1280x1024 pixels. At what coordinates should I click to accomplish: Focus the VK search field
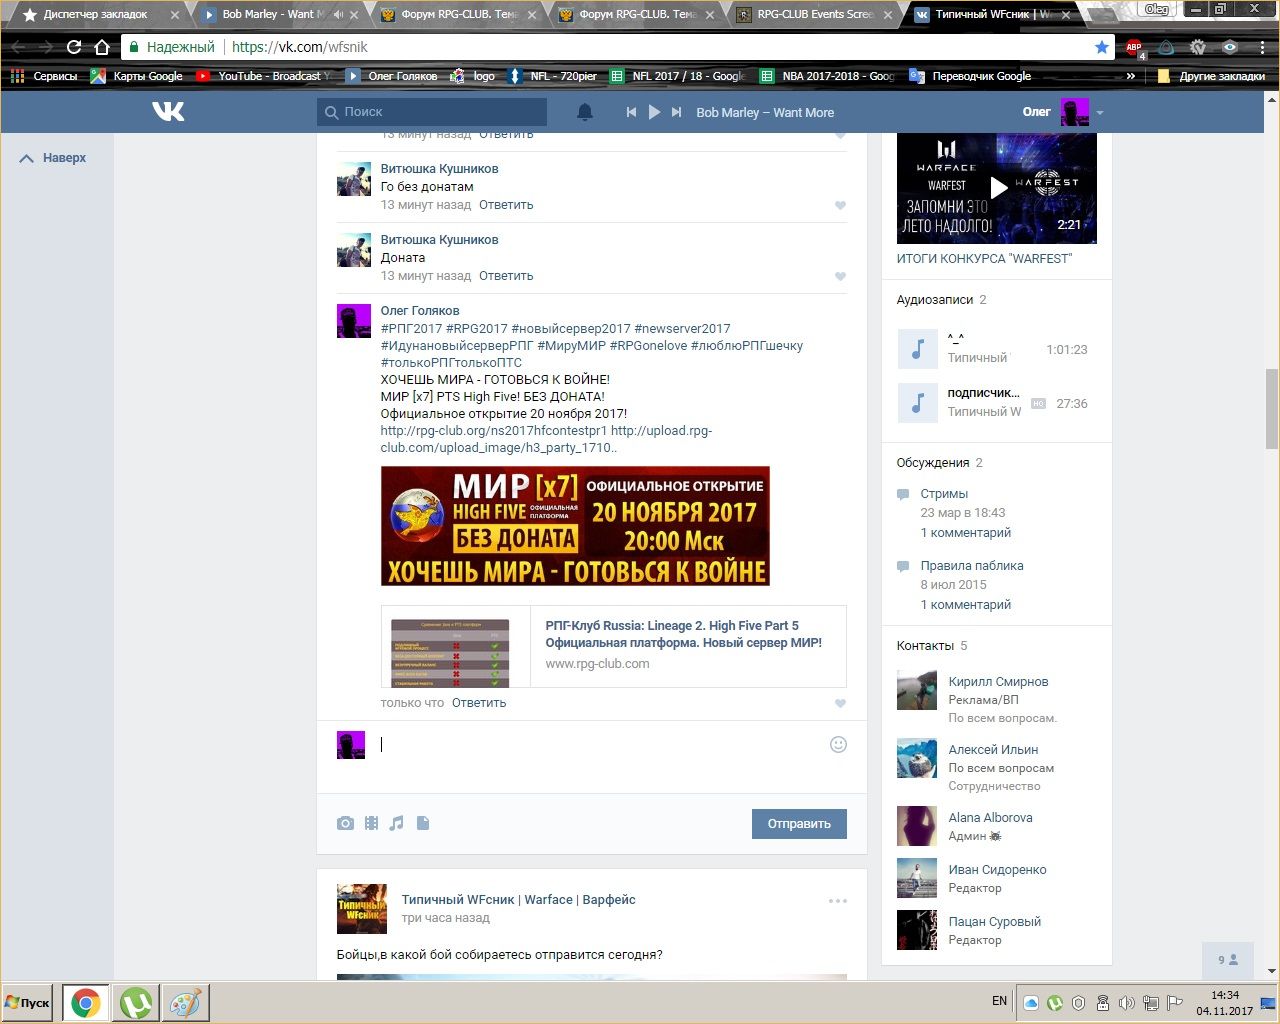click(432, 112)
